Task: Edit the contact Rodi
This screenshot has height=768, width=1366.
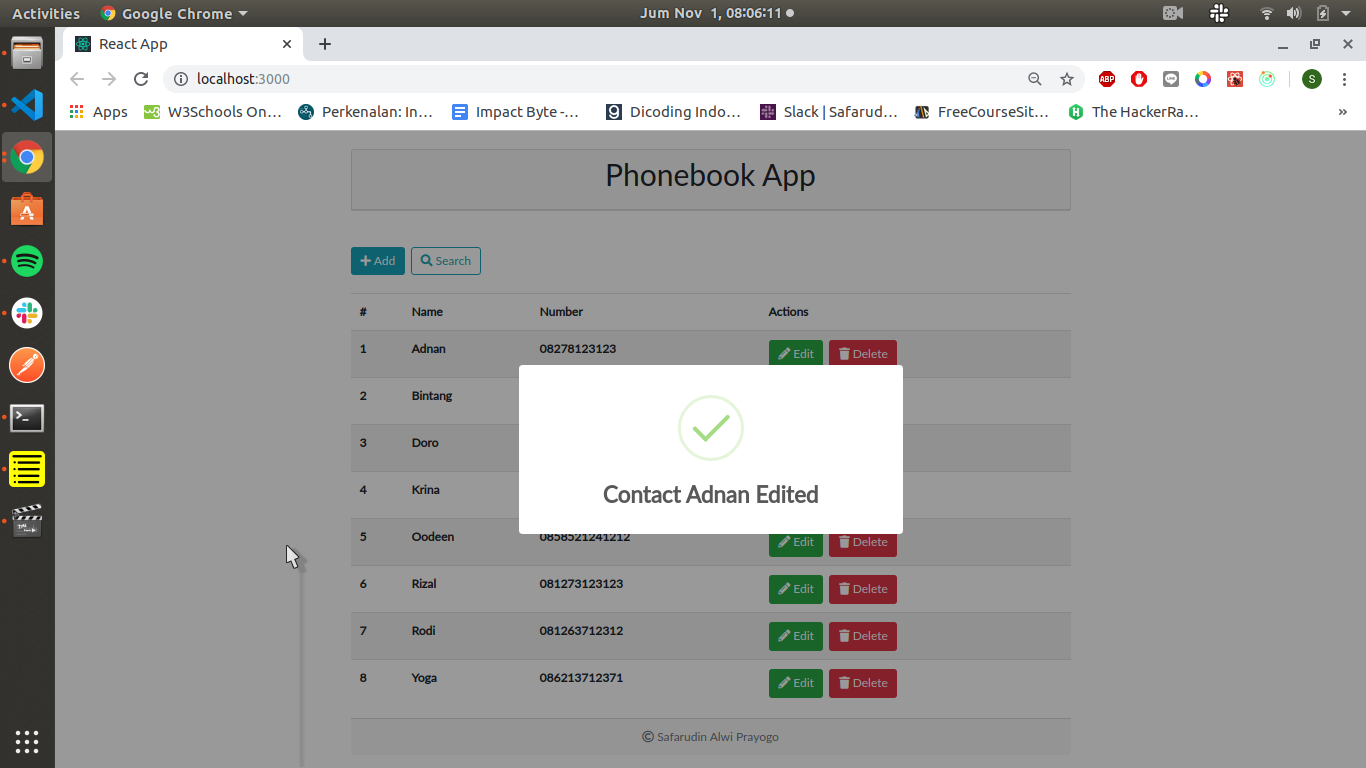Action: [795, 636]
